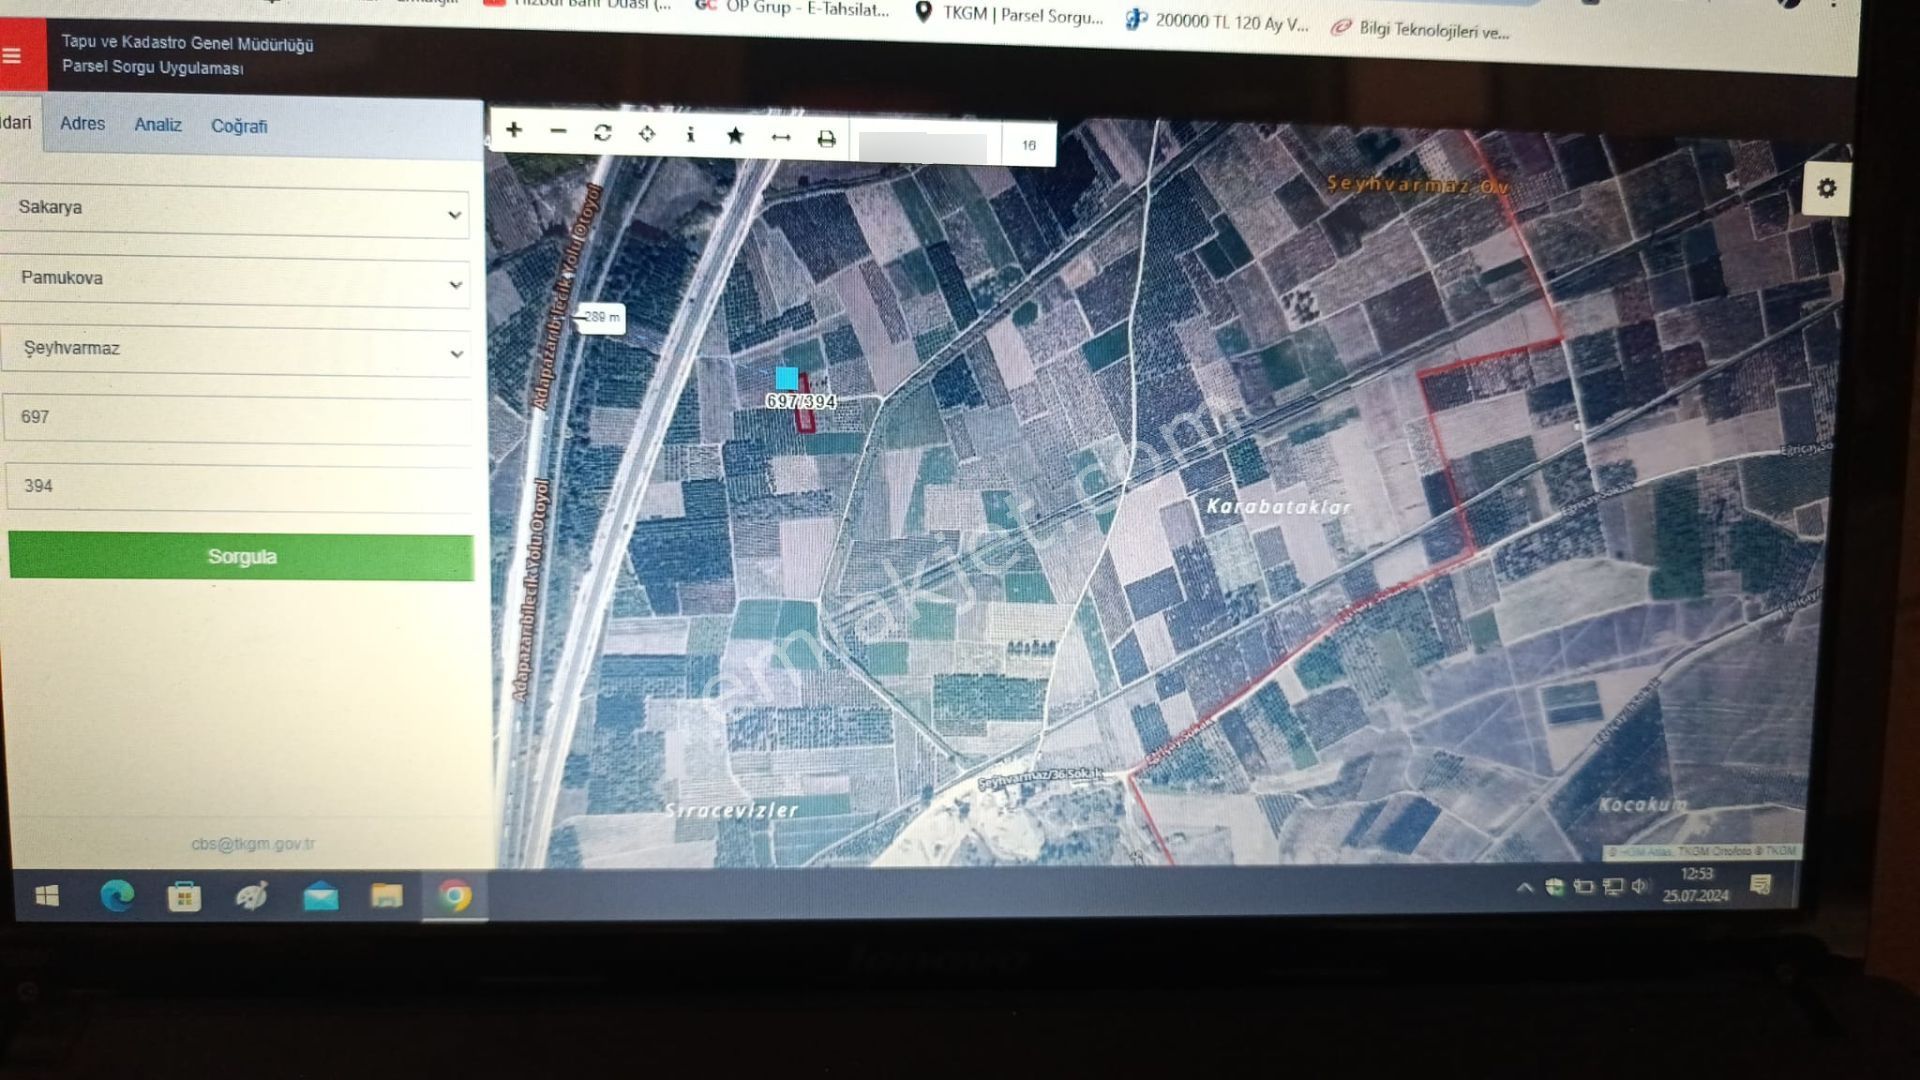Open the Coğrafi tab
The image size is (1920, 1080).
pos(239,127)
